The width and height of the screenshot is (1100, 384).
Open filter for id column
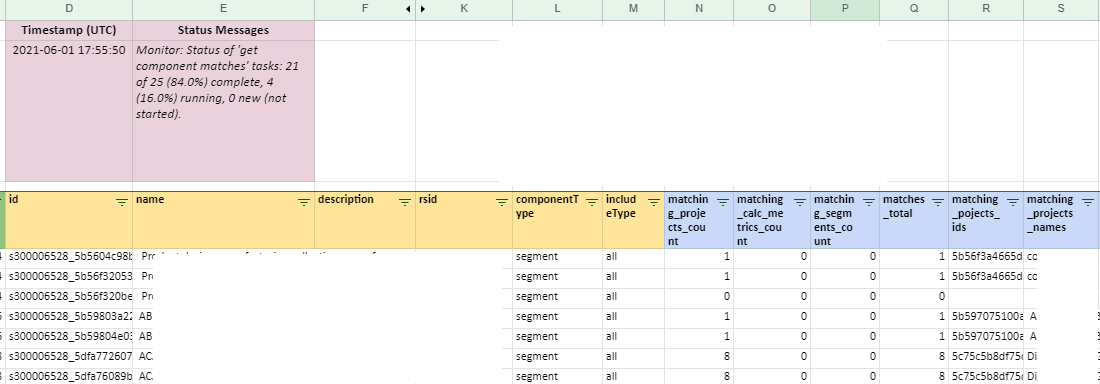pyautogui.click(x=122, y=201)
